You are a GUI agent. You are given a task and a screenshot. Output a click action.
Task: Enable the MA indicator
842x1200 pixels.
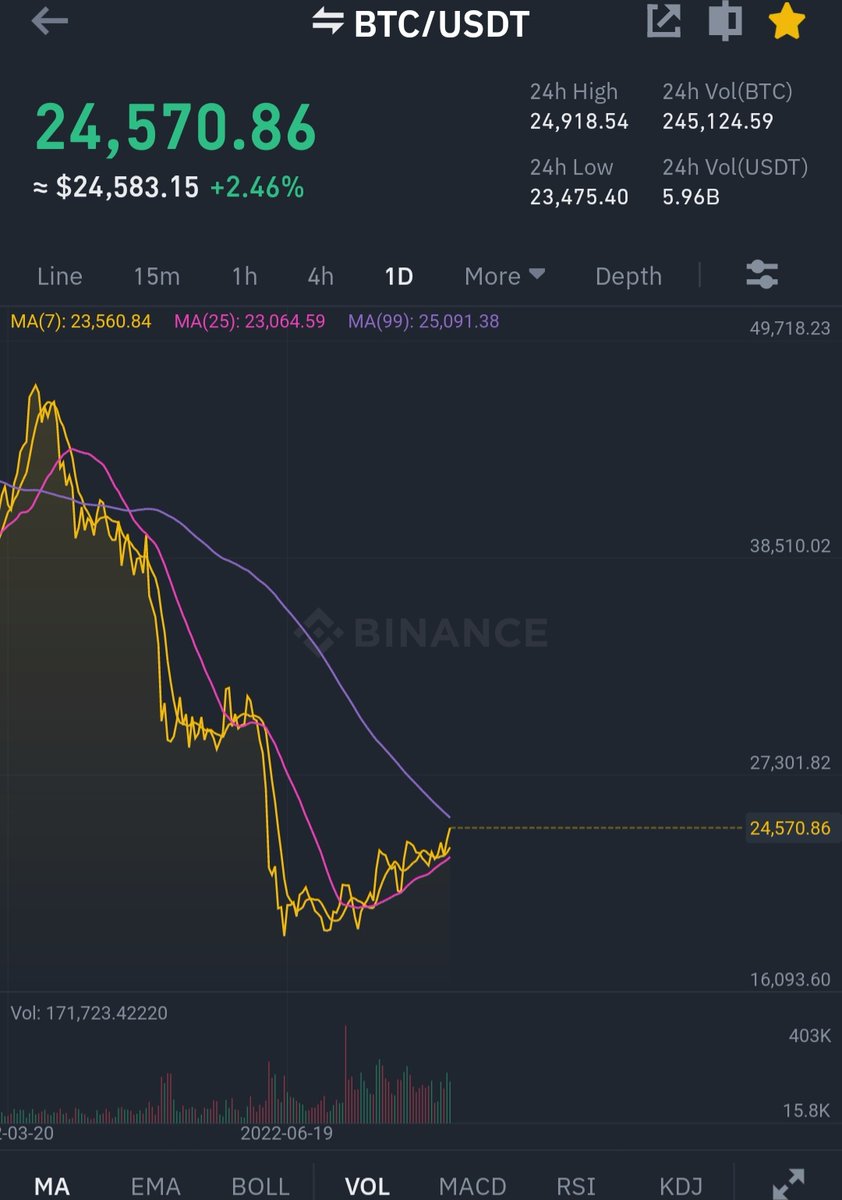pyautogui.click(x=52, y=1186)
